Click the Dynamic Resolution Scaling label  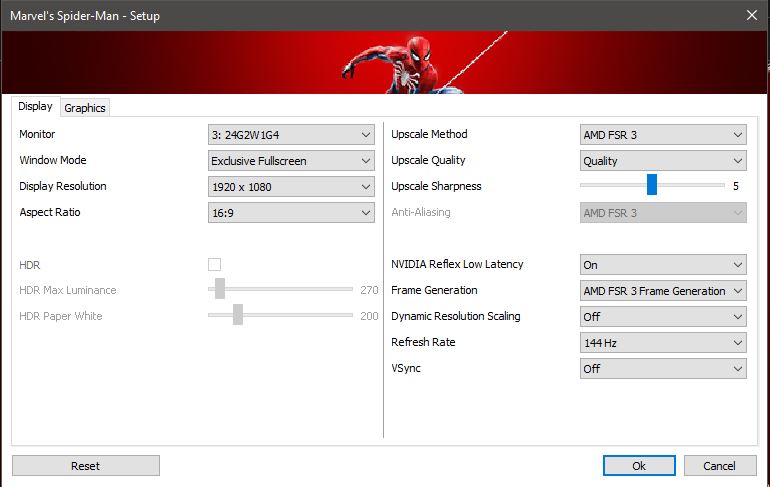coord(456,316)
